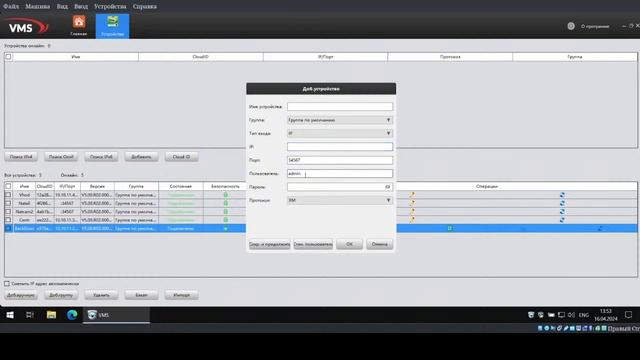Viewport: 640px width, 360px height.
Task: Check the Vhod device checkbox
Action: [8, 195]
